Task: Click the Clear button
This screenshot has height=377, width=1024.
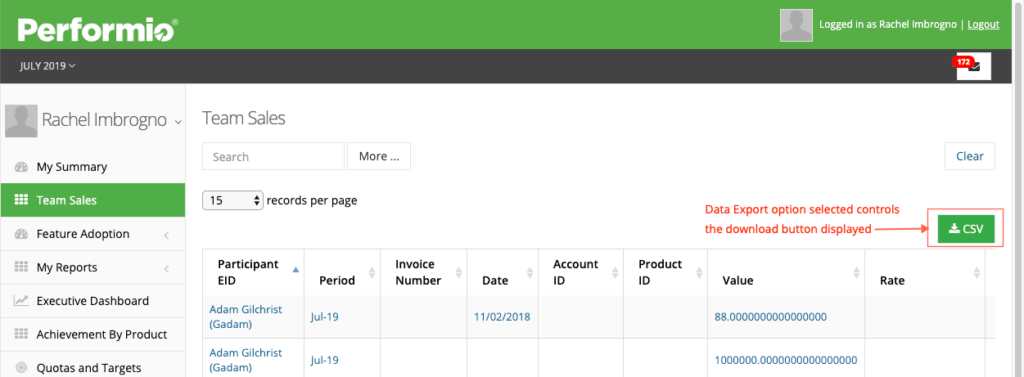Action: (970, 156)
